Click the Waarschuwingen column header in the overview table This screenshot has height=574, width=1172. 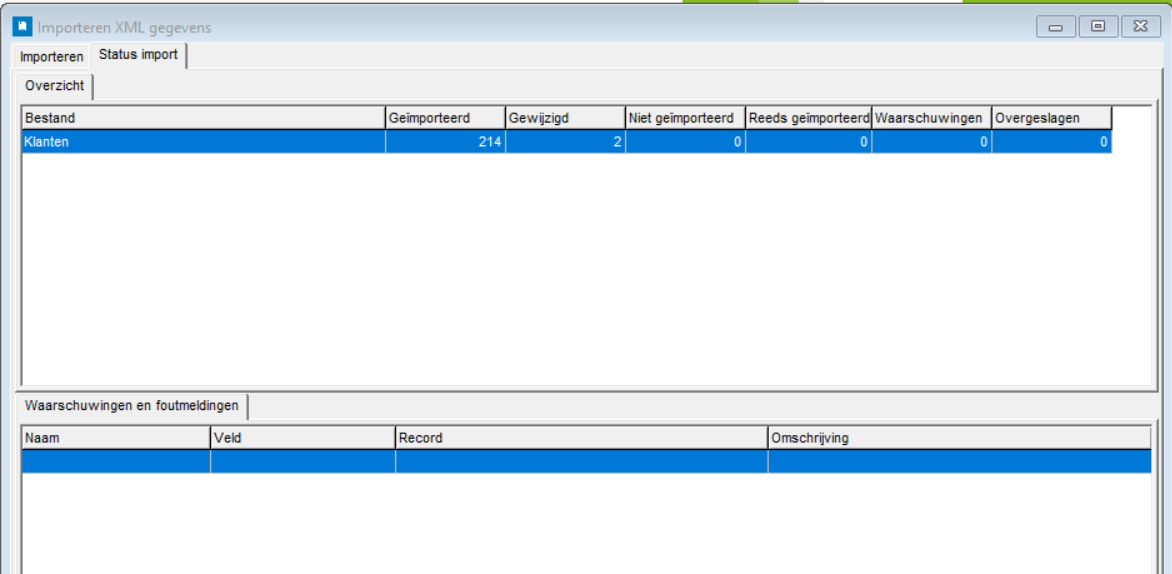tap(931, 118)
